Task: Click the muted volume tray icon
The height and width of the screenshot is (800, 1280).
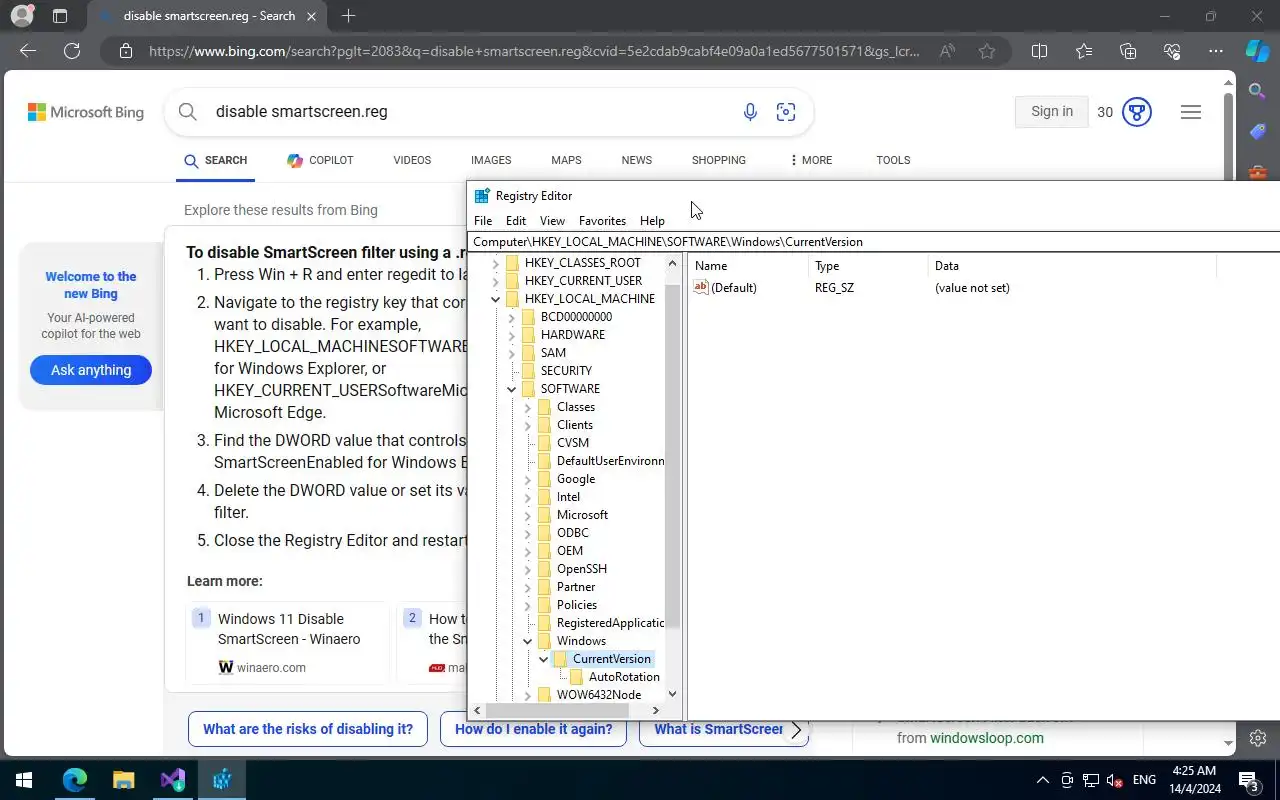Action: 1114,780
